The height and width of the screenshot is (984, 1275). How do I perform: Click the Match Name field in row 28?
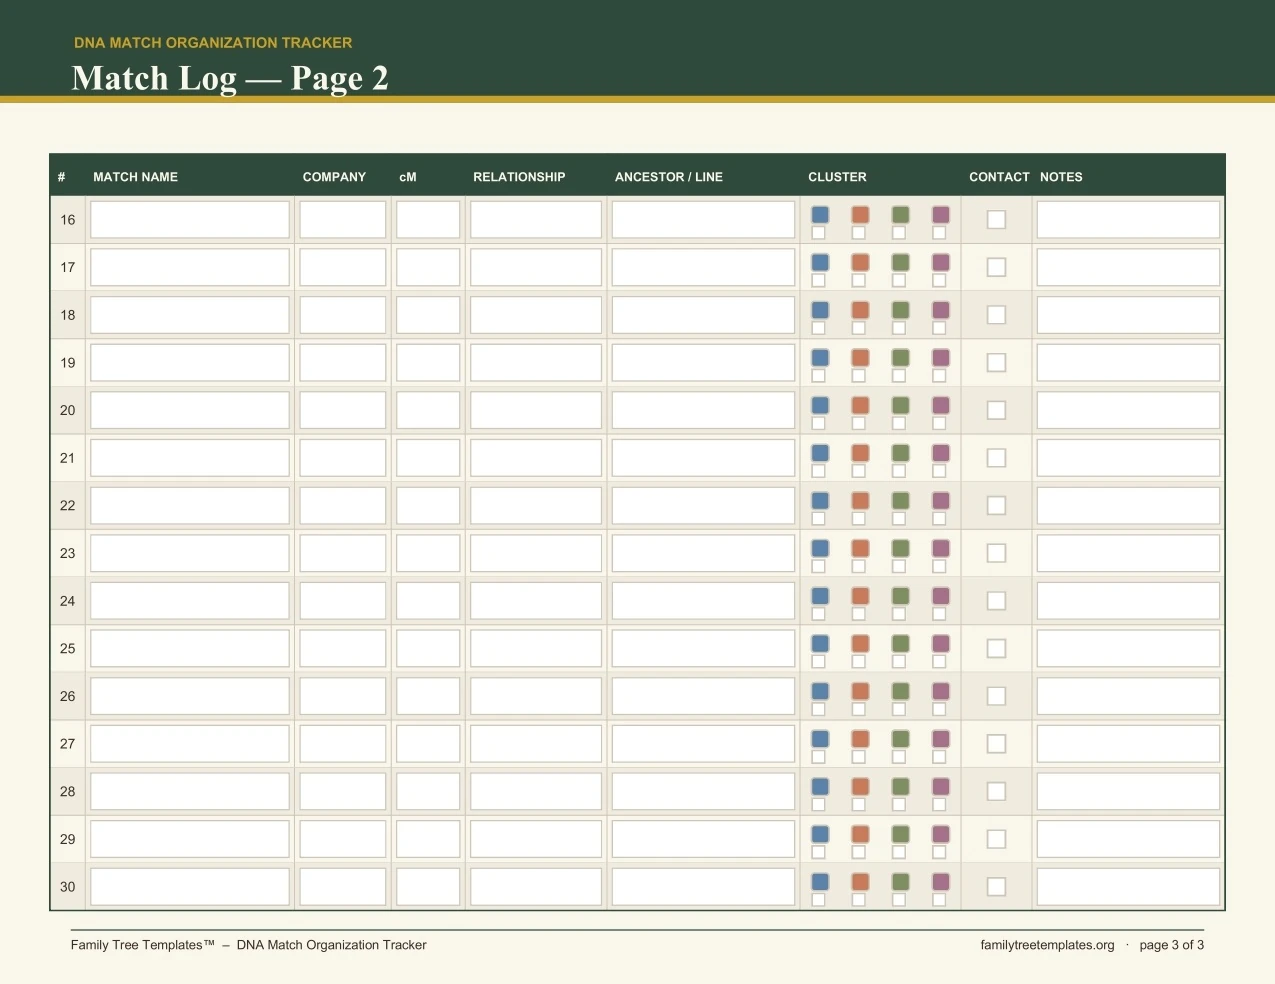[x=190, y=791]
